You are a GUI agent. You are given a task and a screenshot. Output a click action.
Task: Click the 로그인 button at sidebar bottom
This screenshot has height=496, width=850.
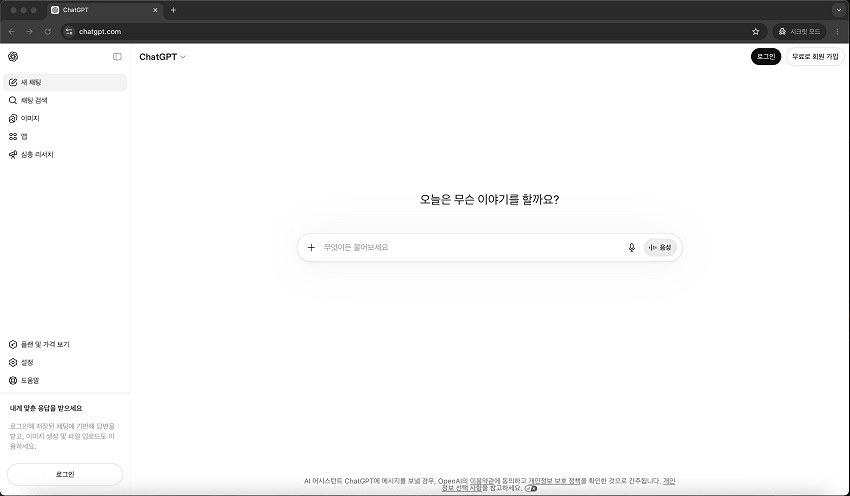pos(65,474)
